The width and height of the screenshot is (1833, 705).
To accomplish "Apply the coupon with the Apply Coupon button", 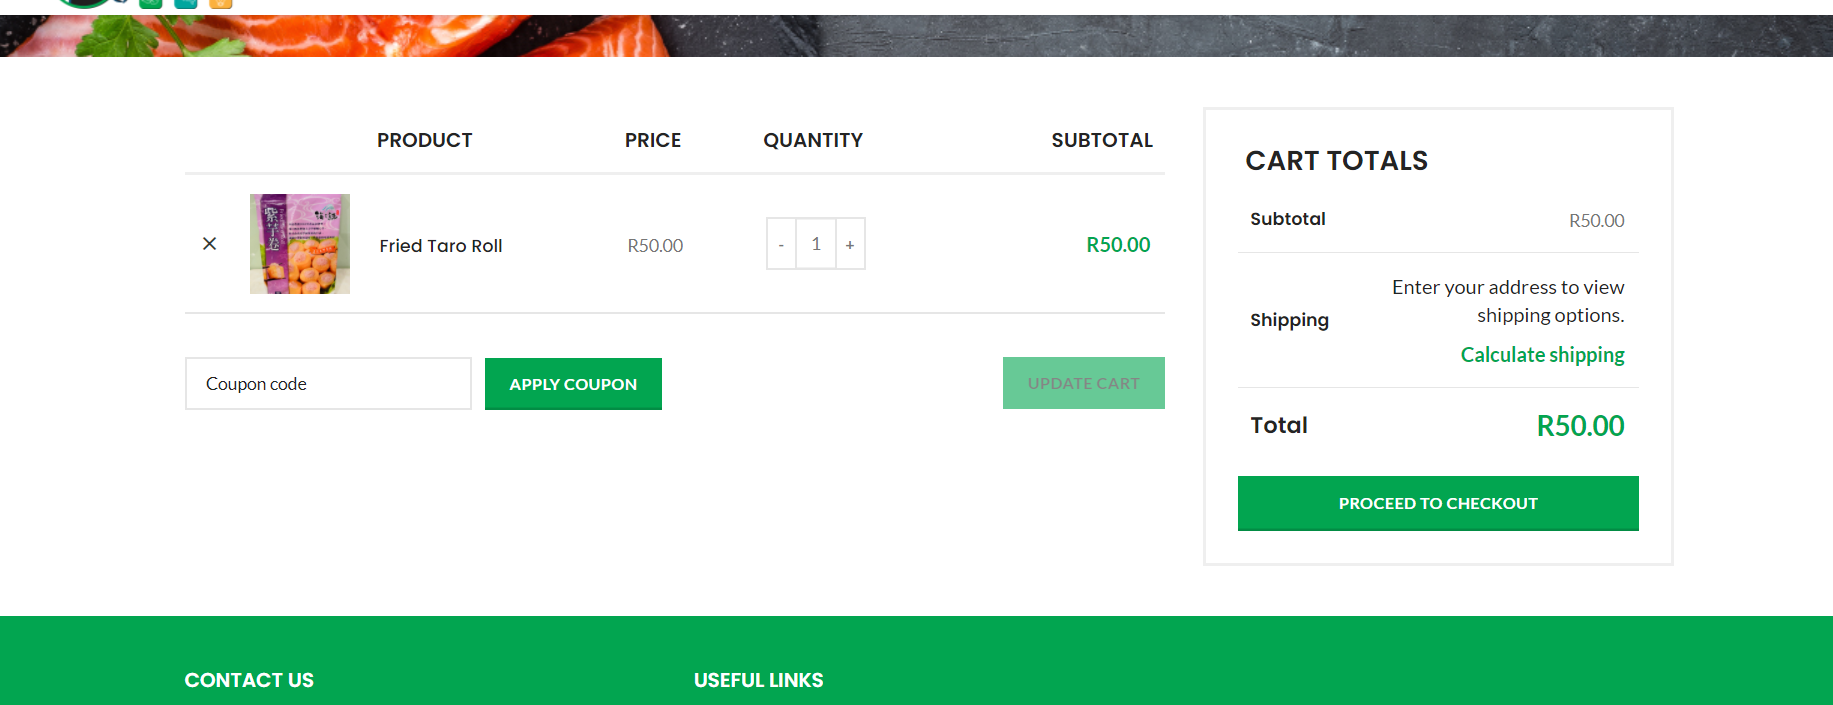I will 573,384.
